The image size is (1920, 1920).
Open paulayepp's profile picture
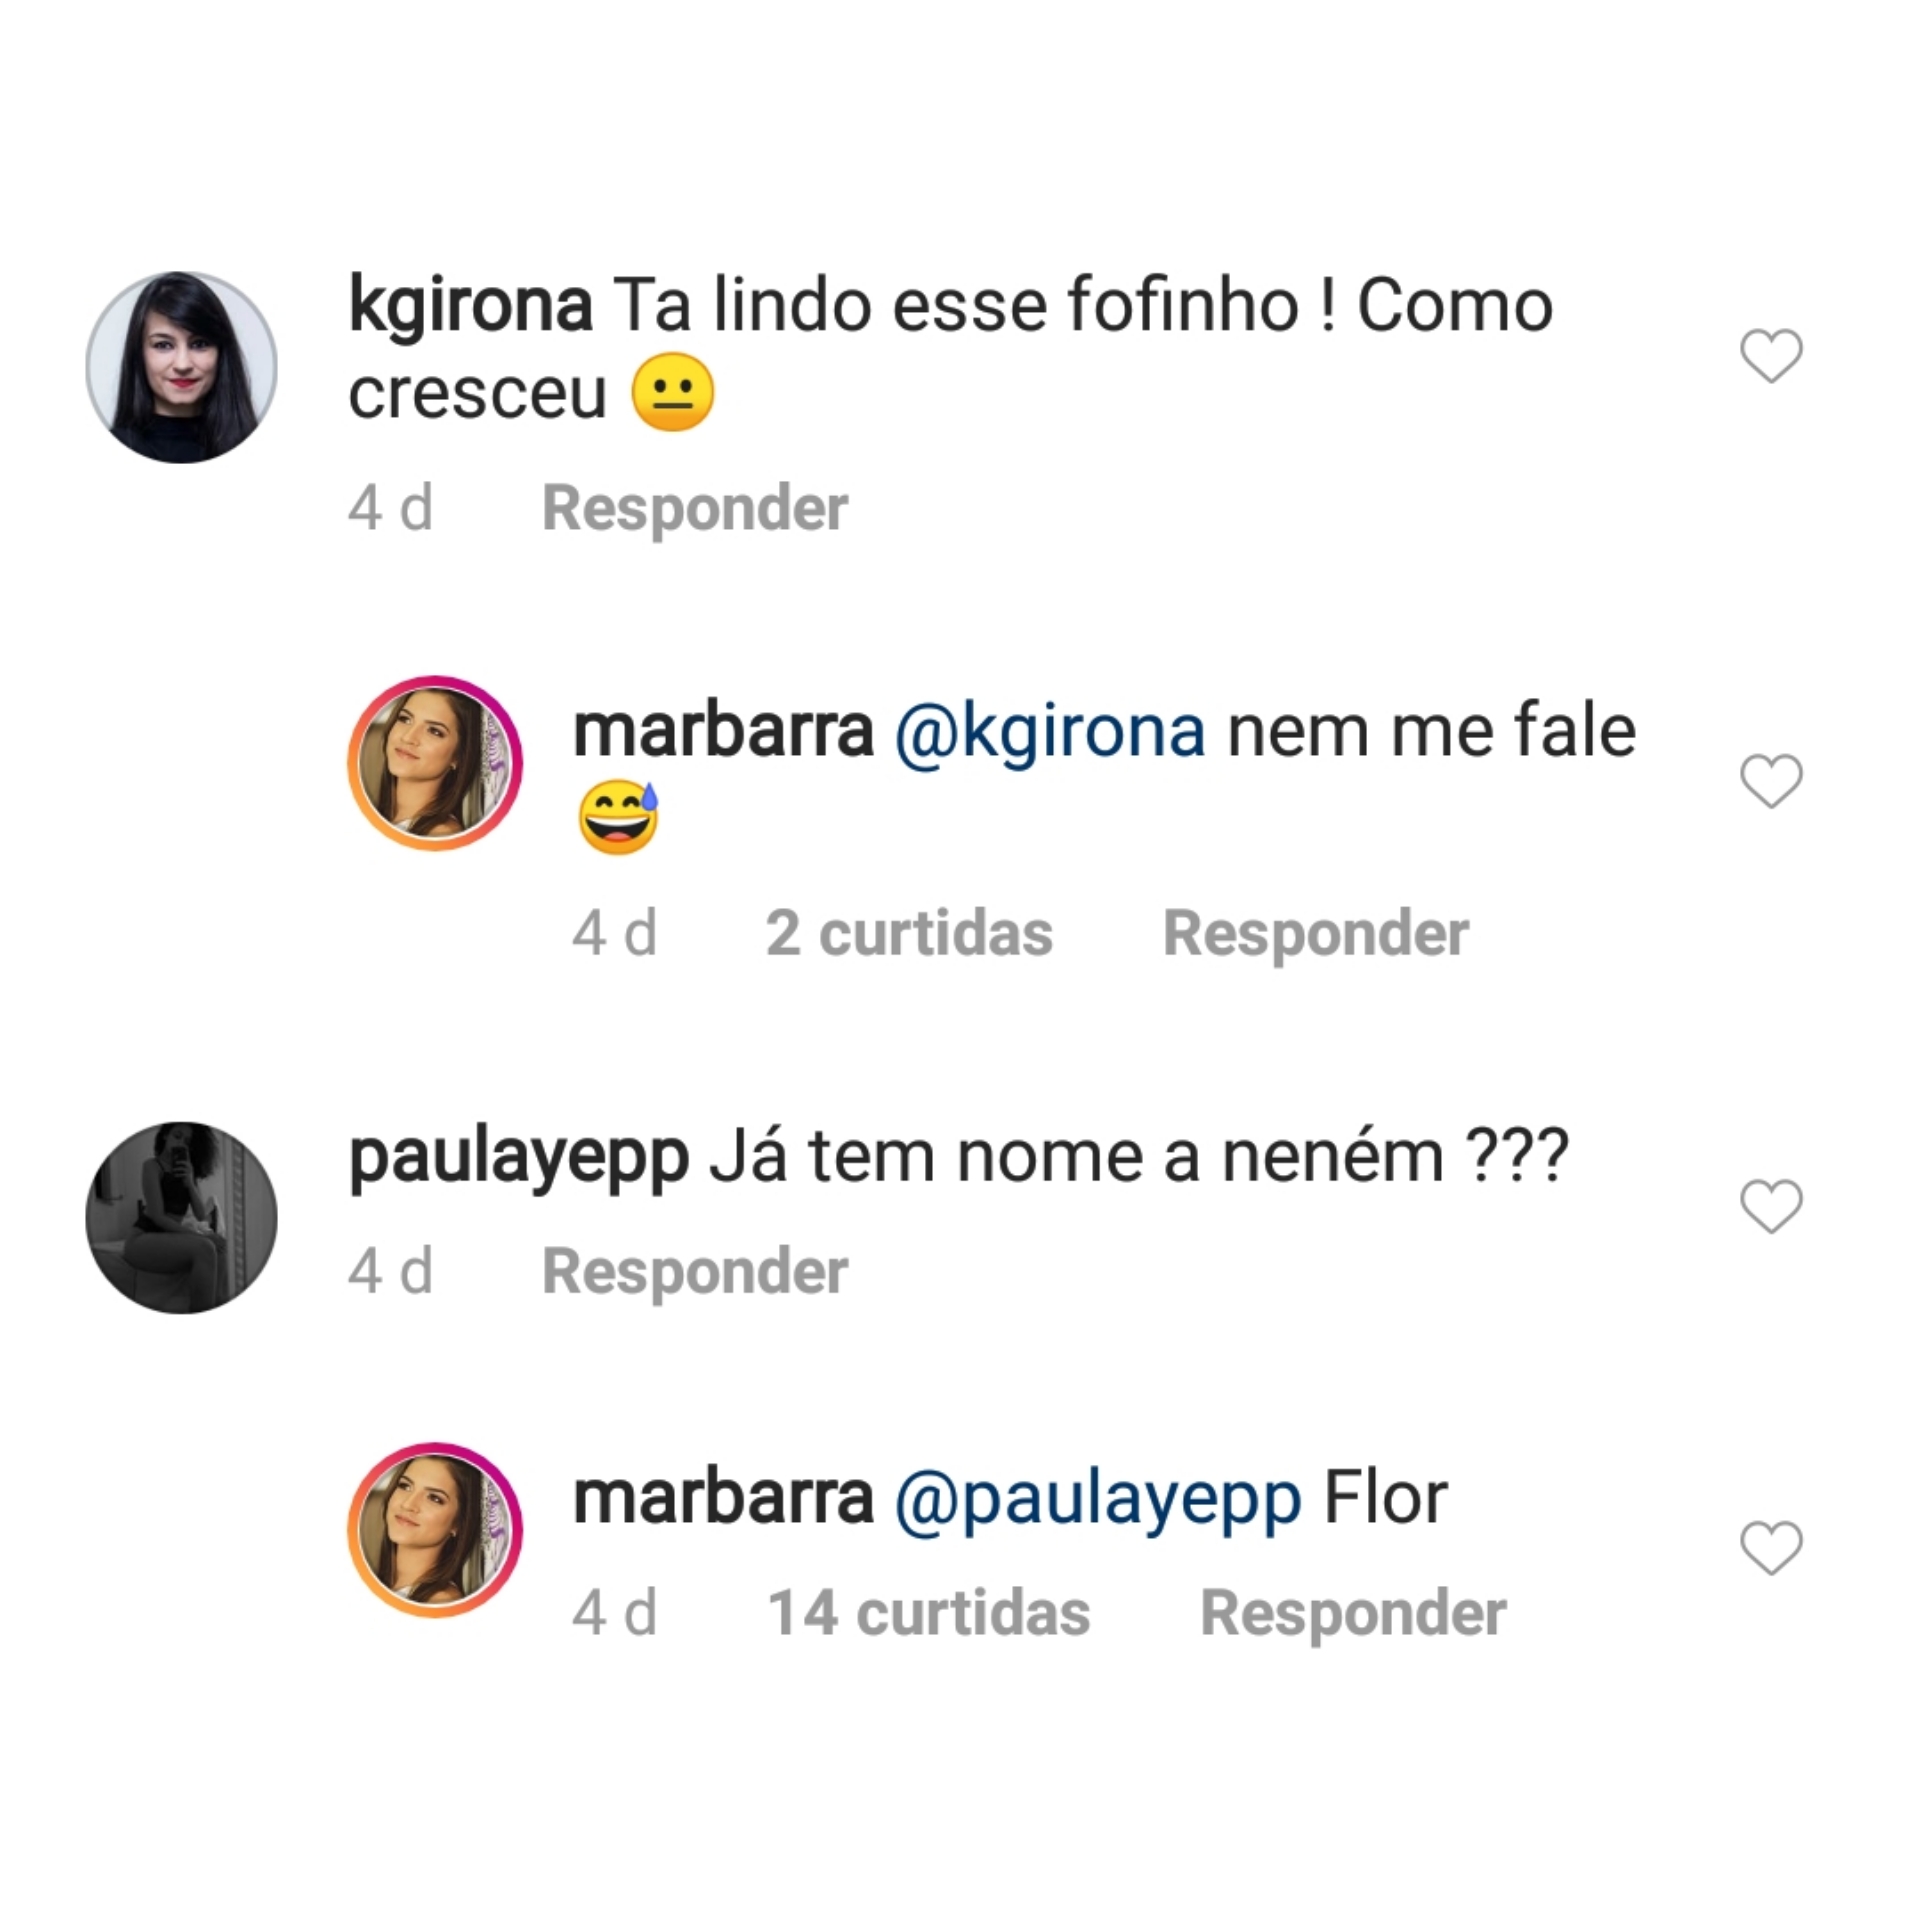pyautogui.click(x=181, y=1217)
